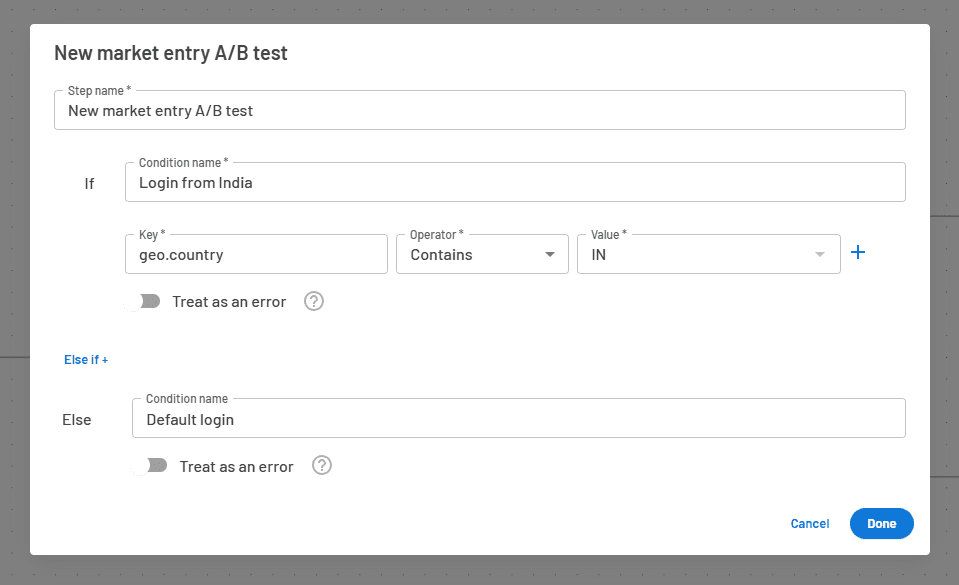Viewport: 959px width, 585px height.
Task: Enable Treat as an error for the Default login condition
Action: click(x=155, y=466)
